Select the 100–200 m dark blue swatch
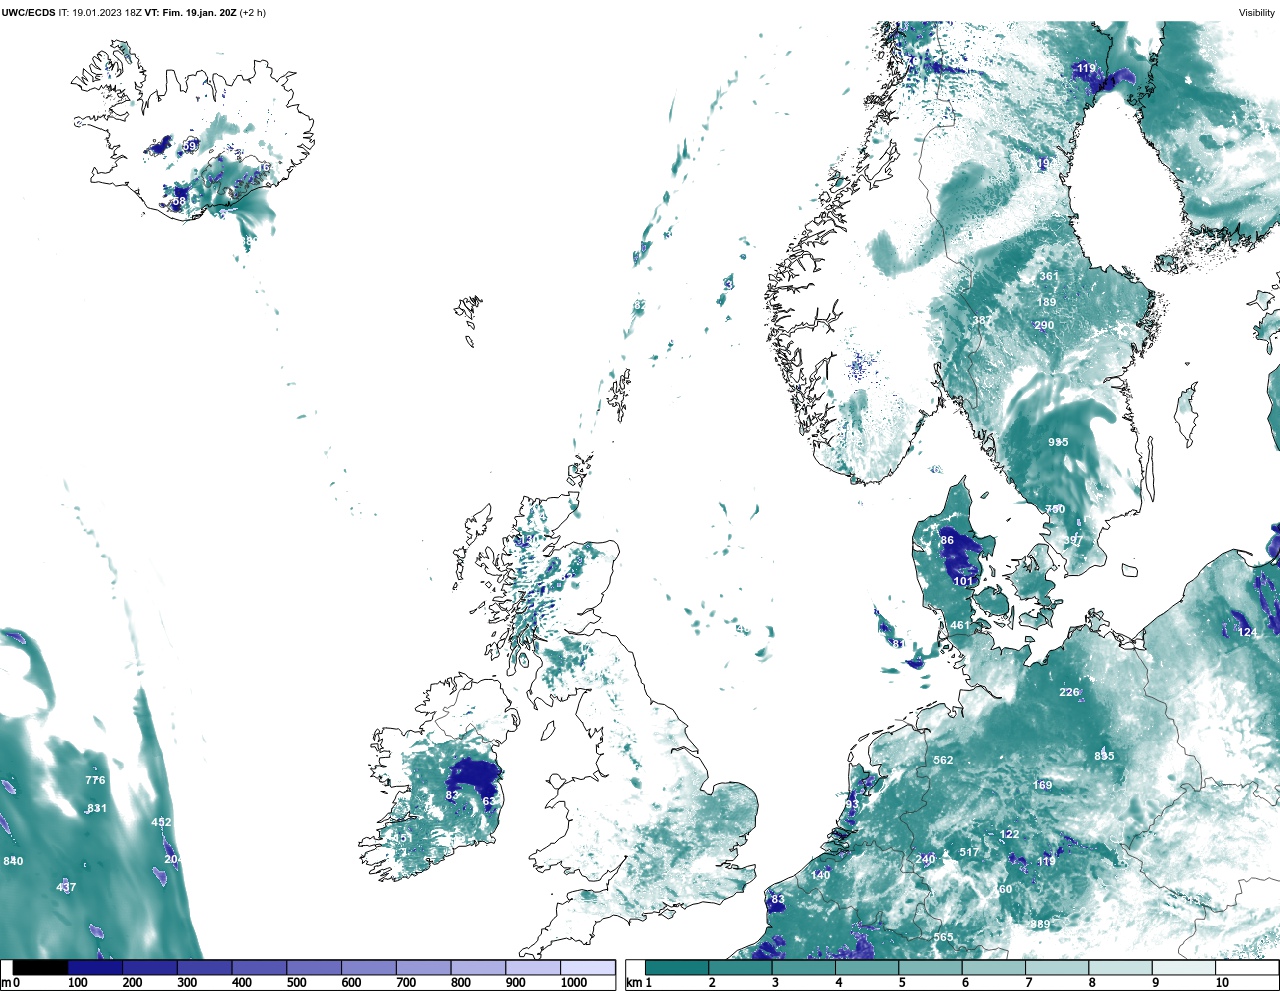The width and height of the screenshot is (1280, 991). (x=95, y=967)
